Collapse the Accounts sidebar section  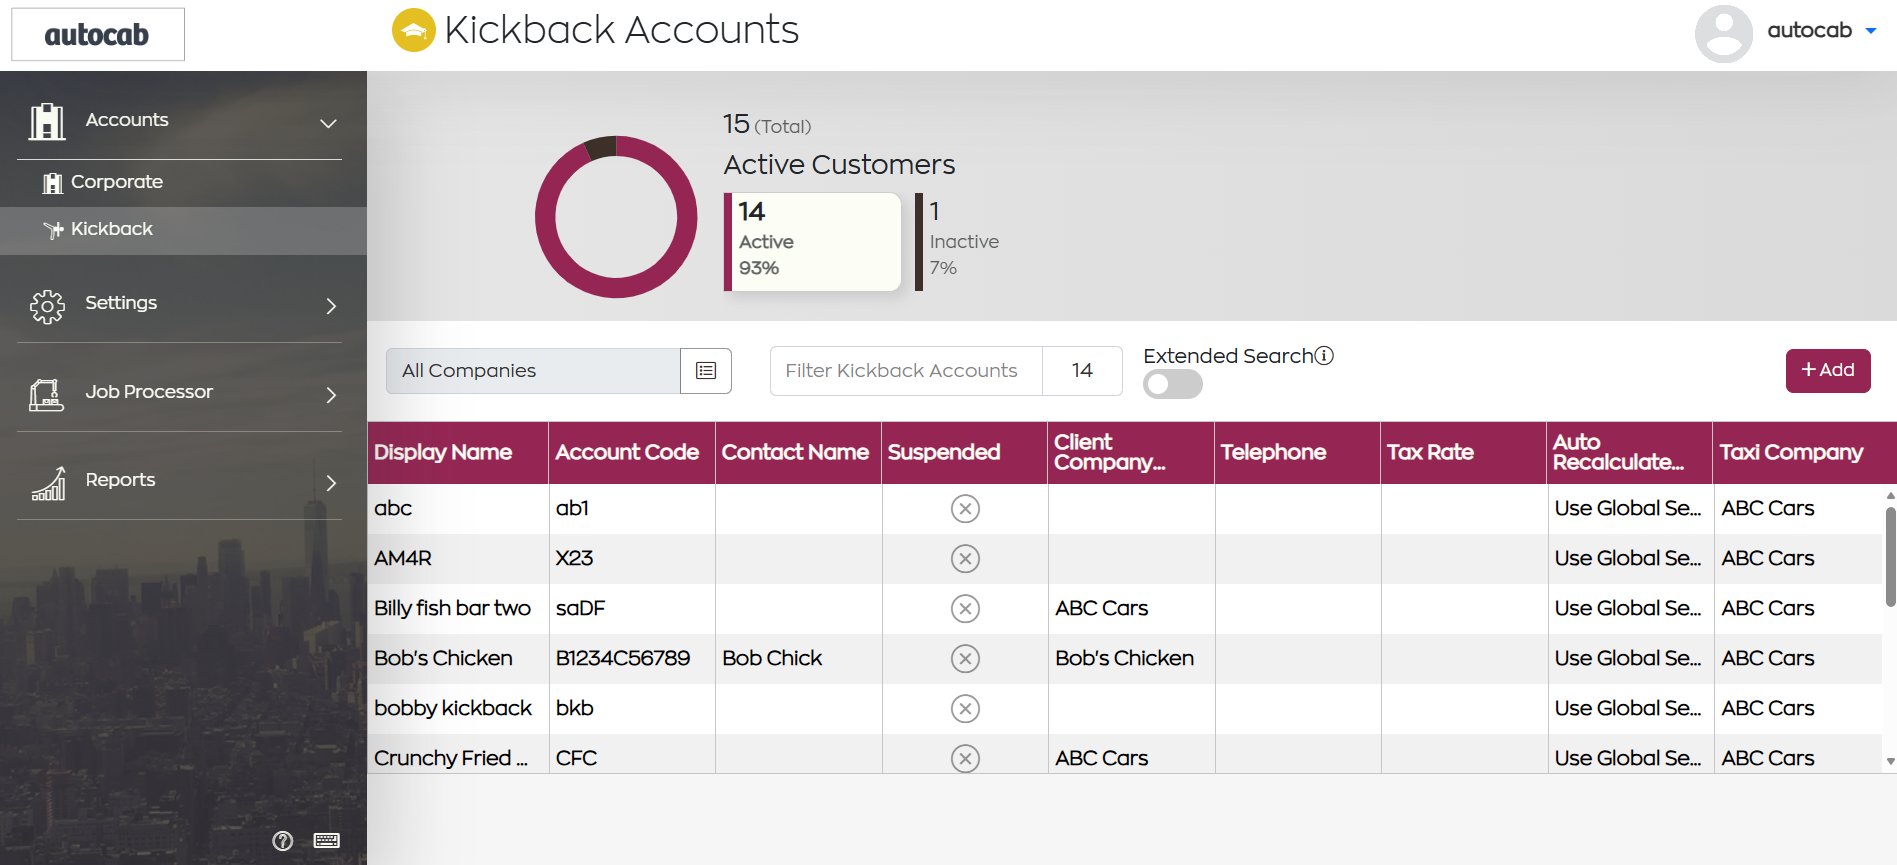pos(328,123)
